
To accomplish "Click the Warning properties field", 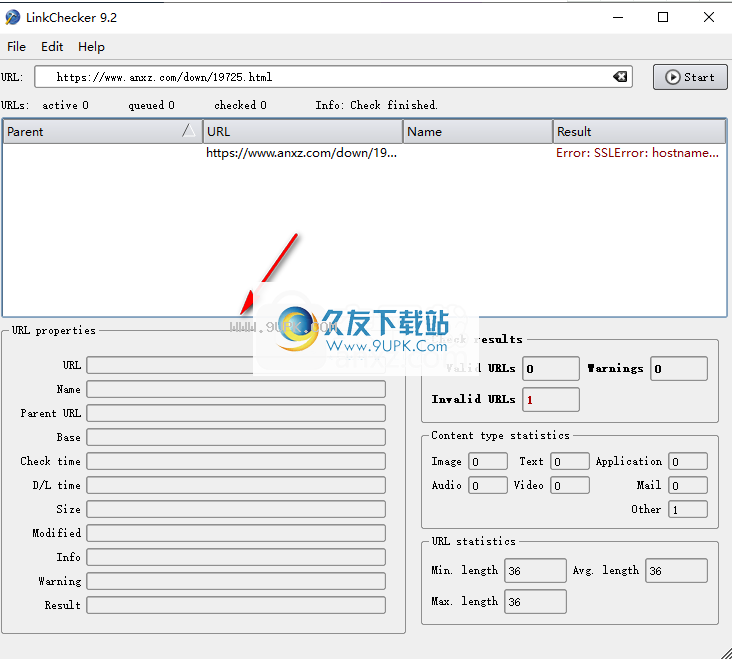I will pos(236,581).
